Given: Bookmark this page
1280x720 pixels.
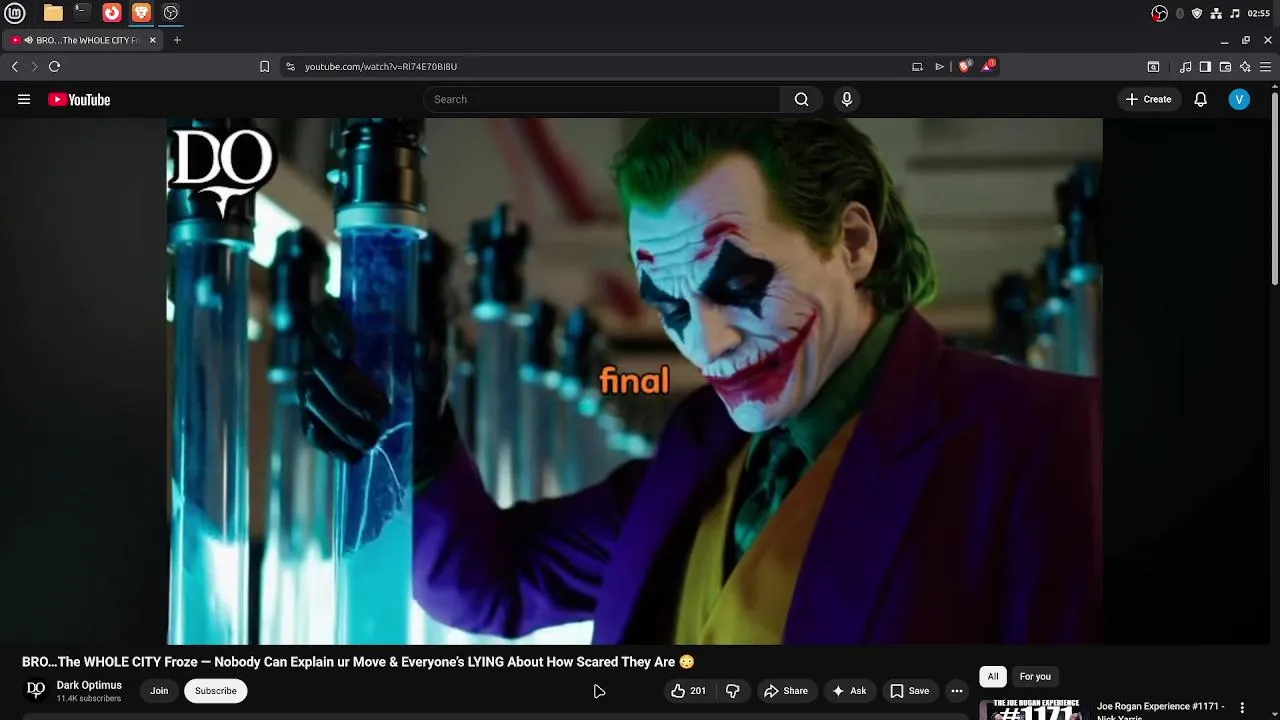Looking at the screenshot, I should click(x=264, y=66).
